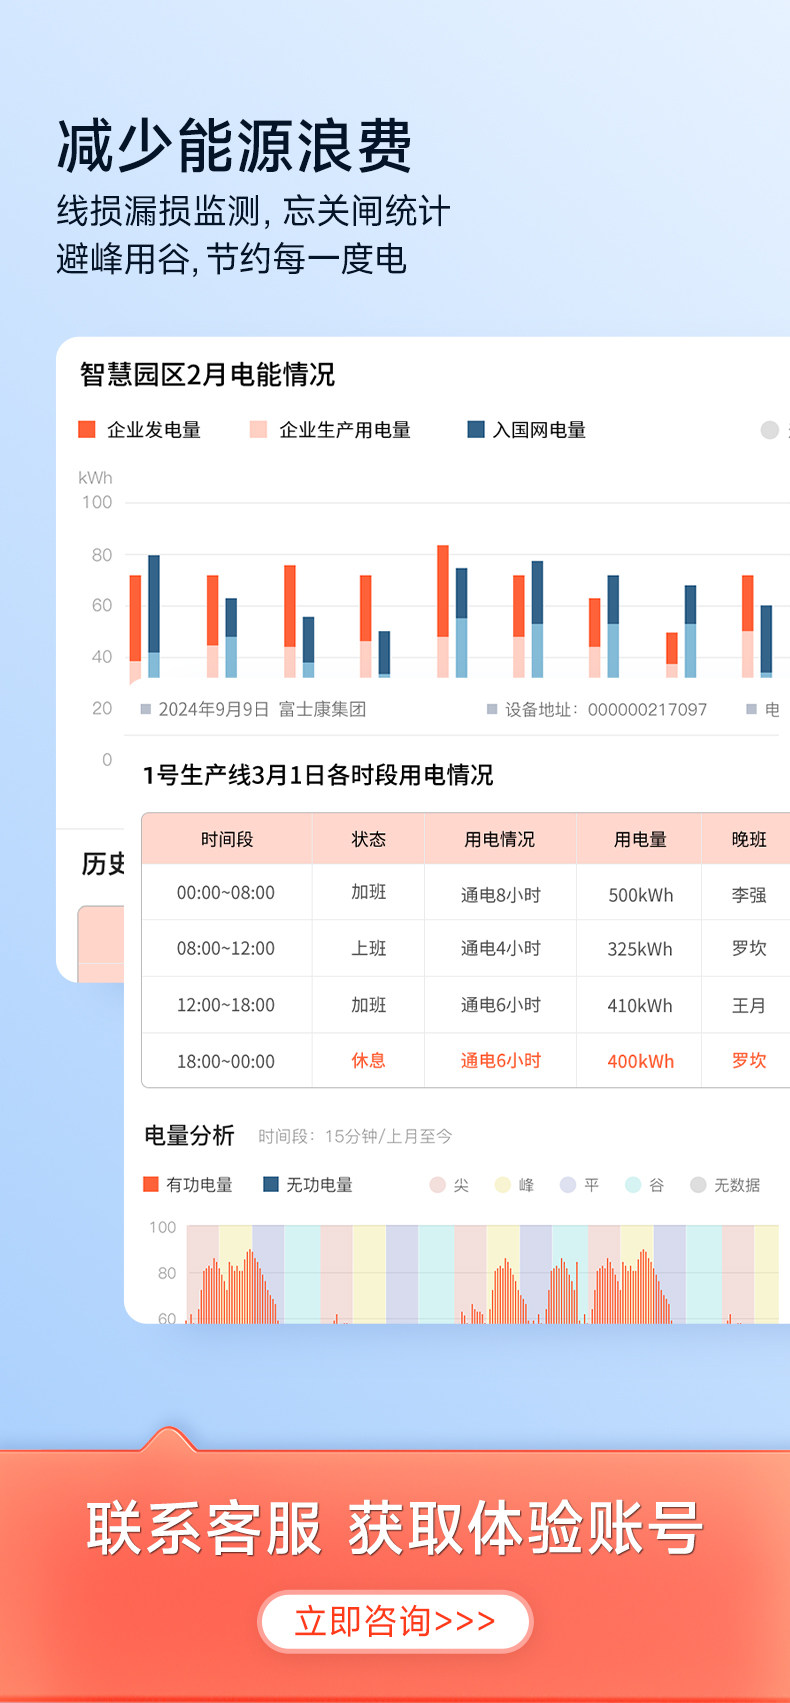
Task: Click the 上班 status cell
Action: [369, 948]
